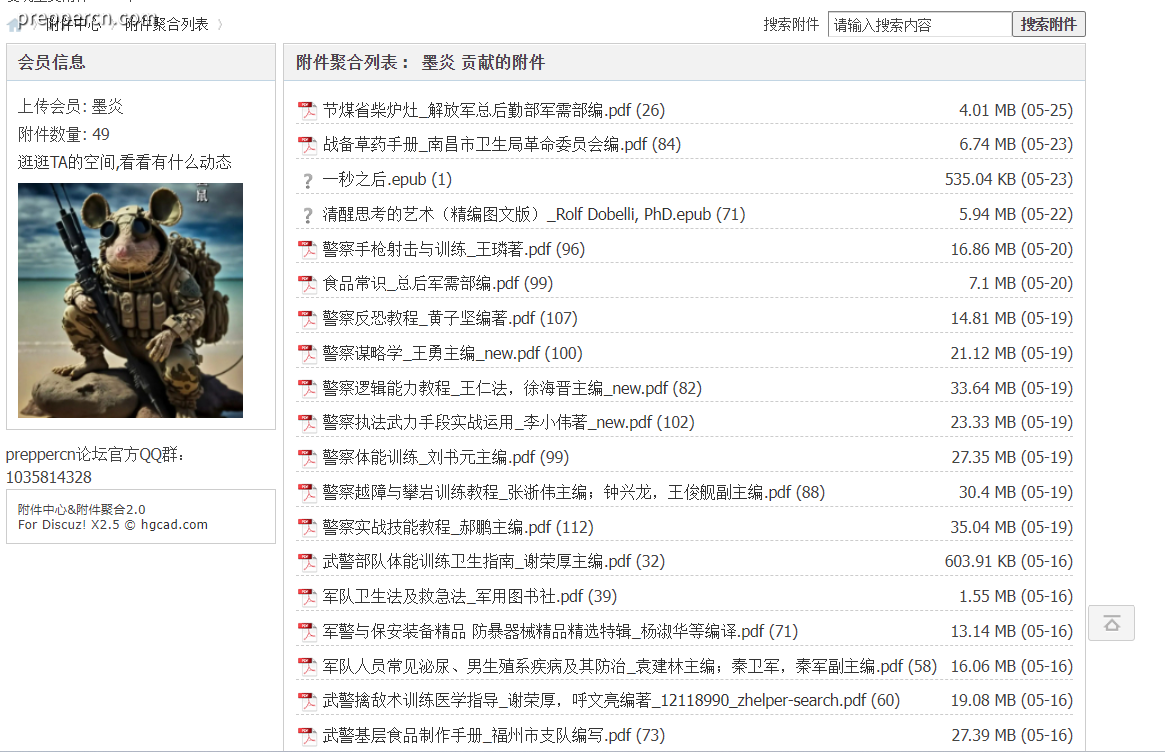
Task: Click 墨炎 in the list heading
Action: [438, 62]
